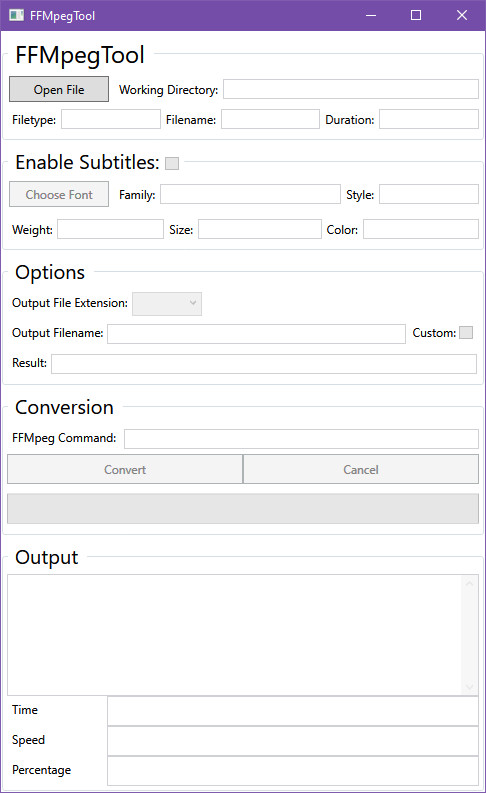486x793 pixels.
Task: Select the Filetype text field
Action: point(111,119)
